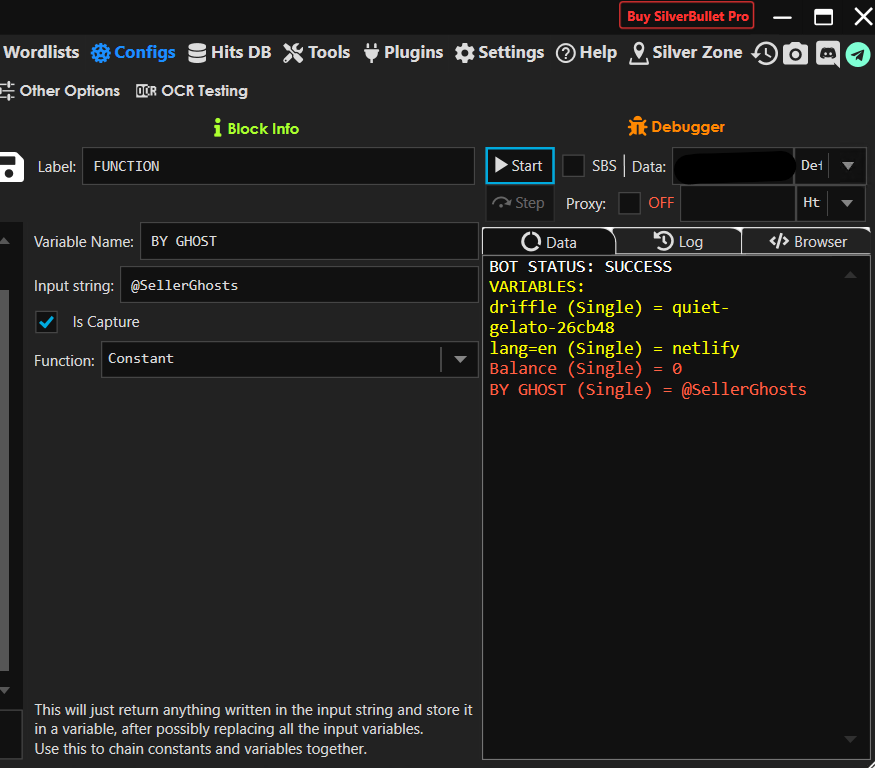
Task: Click the debugger output scrollbar down arrow
Action: coord(850,739)
